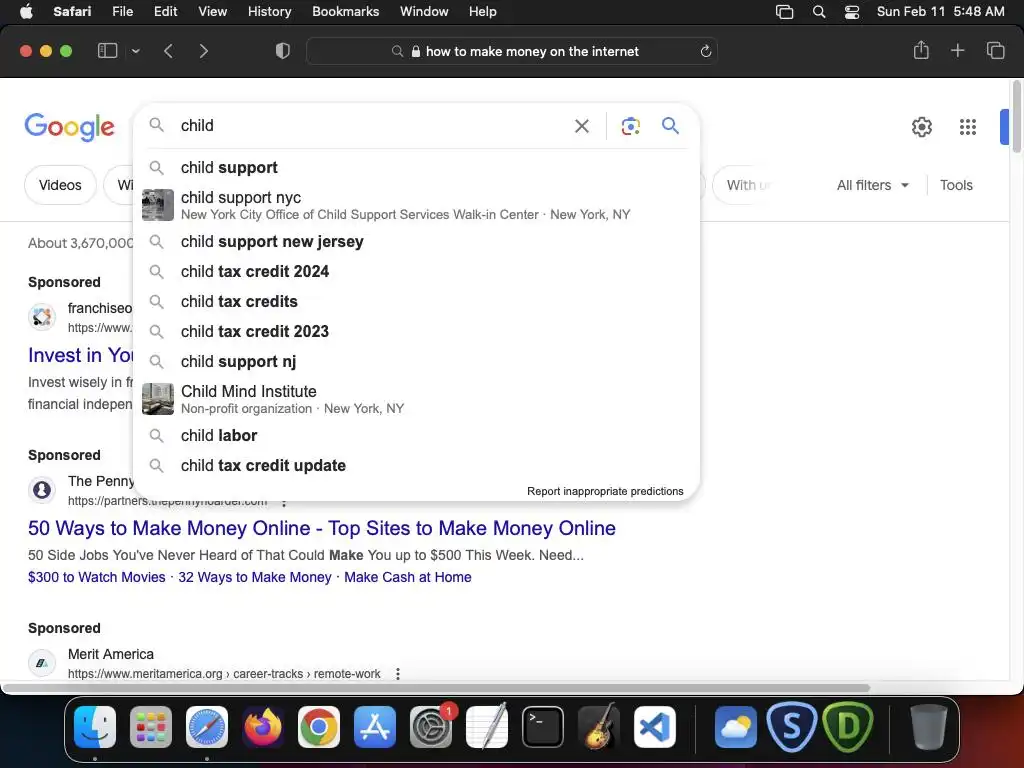
Task: Reload the current page
Action: [x=705, y=51]
